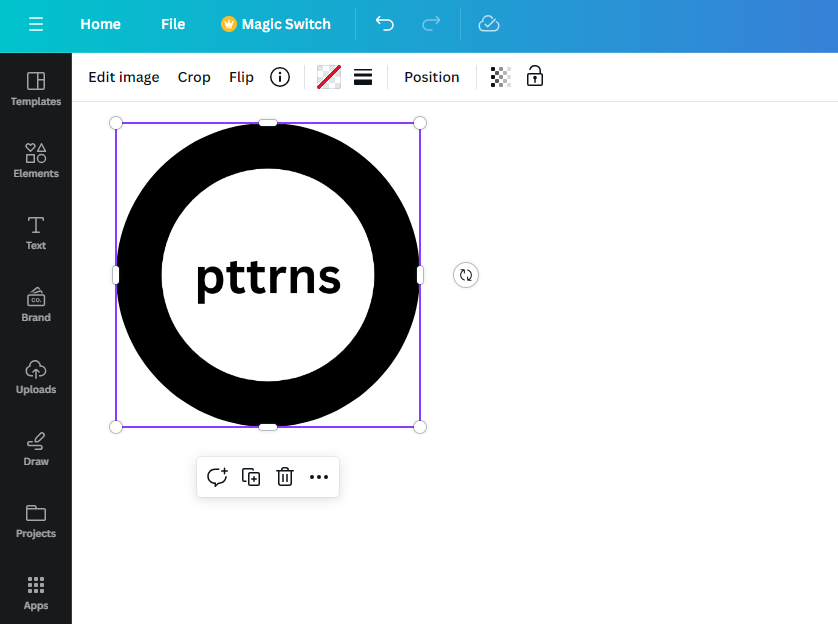Click the bottom-left corner resize handle
Screen dimensions: 838x624
tap(116, 427)
